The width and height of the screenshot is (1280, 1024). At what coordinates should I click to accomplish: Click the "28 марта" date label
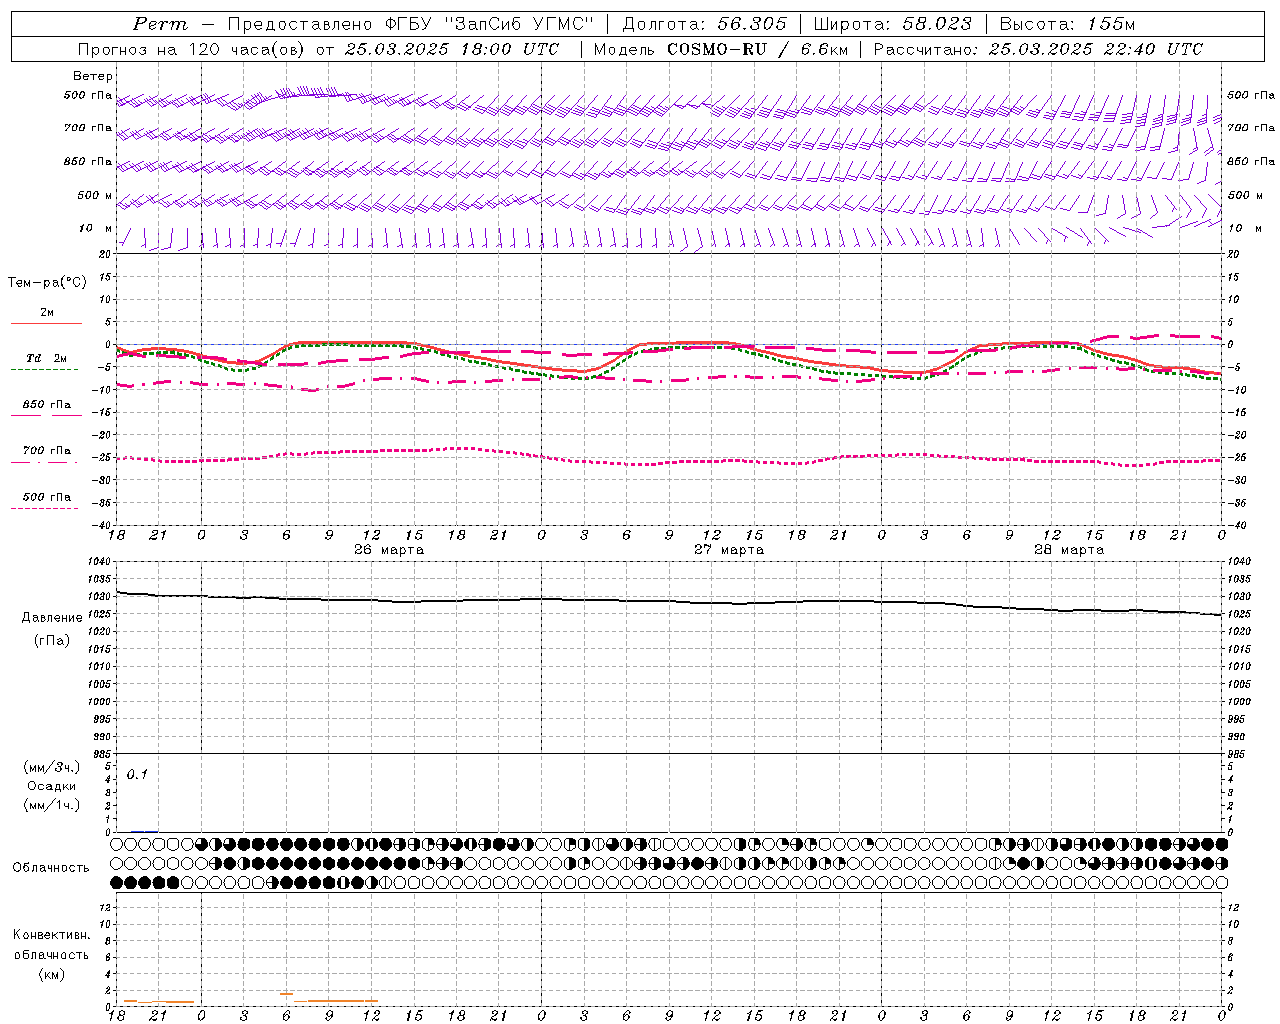point(1069,550)
